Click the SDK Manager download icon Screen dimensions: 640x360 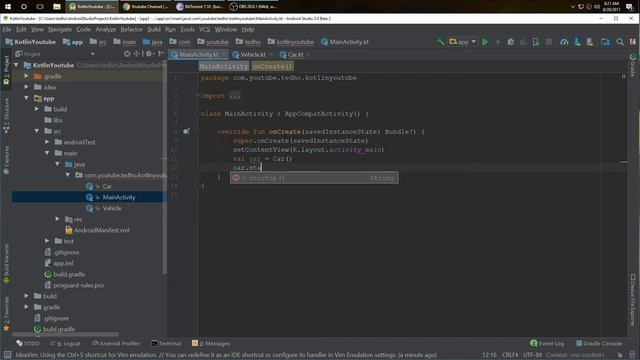point(577,42)
